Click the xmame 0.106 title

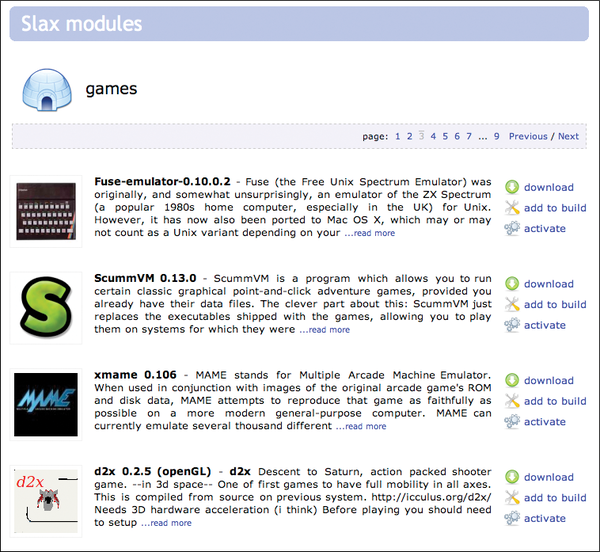[x=135, y=375]
